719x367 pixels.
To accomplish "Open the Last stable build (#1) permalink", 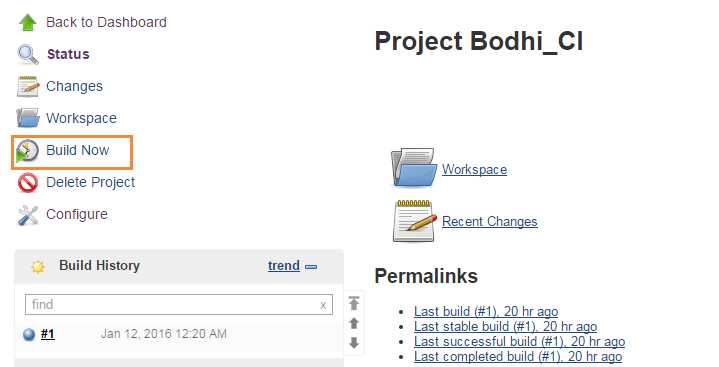I will 505,327.
